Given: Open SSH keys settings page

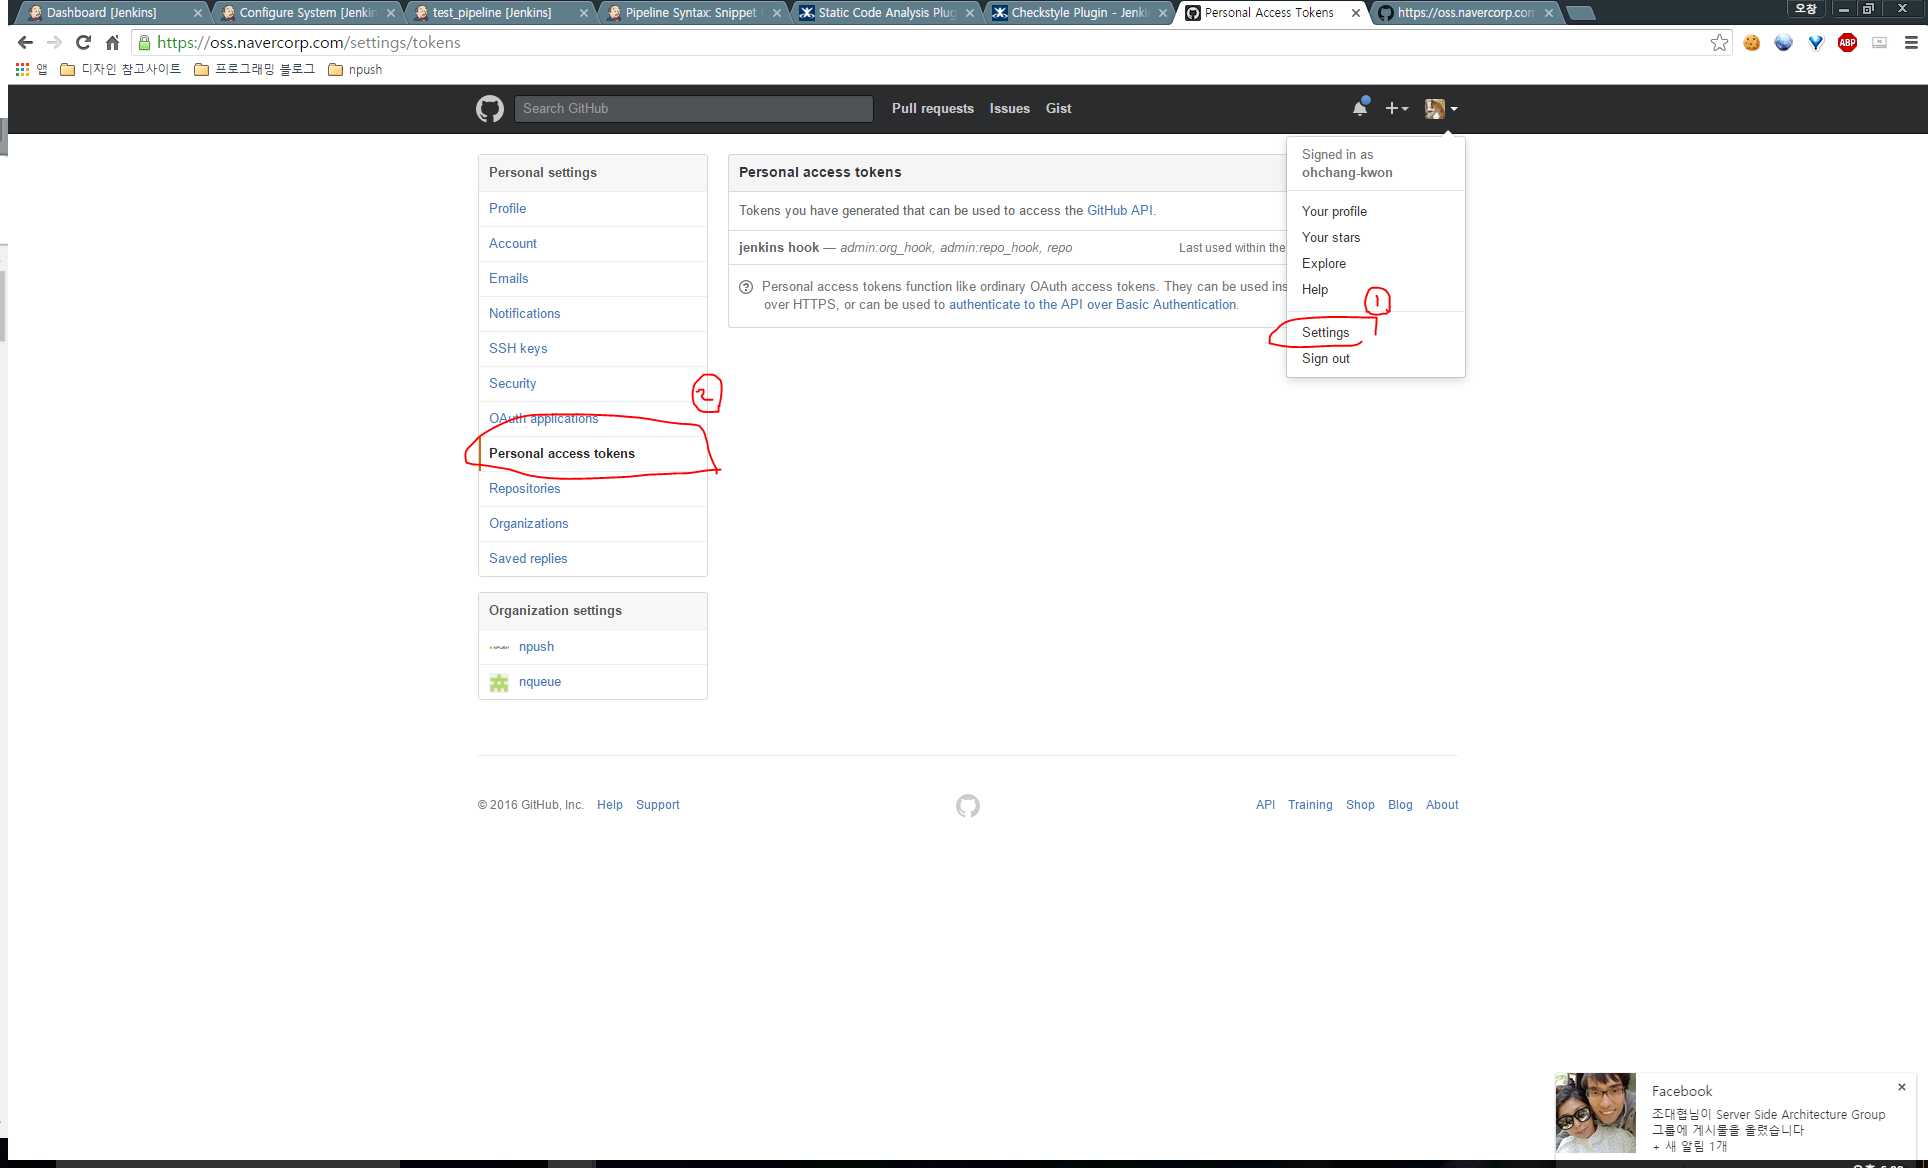Looking at the screenshot, I should 518,348.
